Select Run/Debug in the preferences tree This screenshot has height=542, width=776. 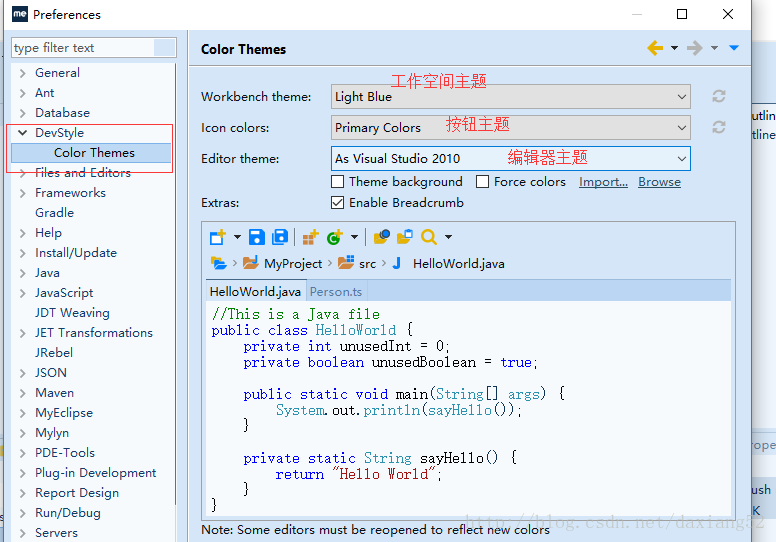coord(68,513)
